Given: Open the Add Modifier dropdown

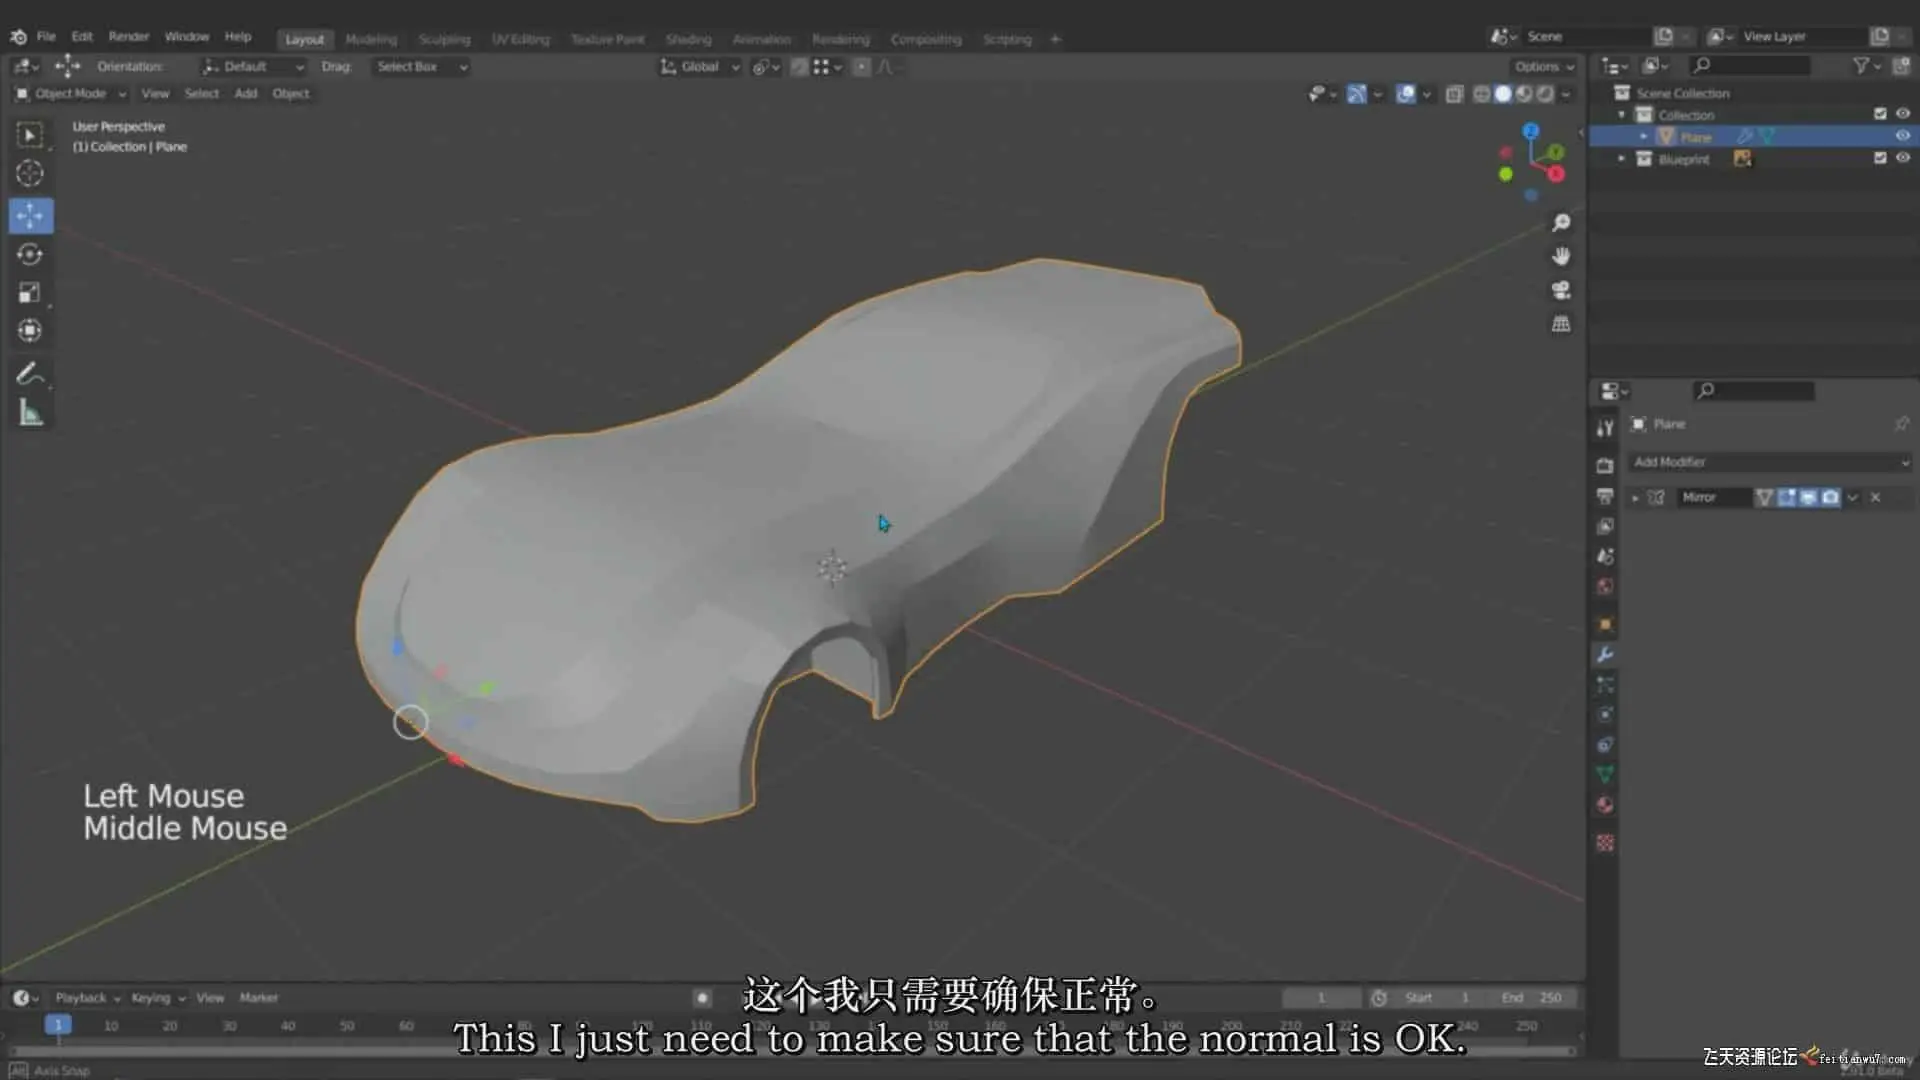Looking at the screenshot, I should (1770, 462).
